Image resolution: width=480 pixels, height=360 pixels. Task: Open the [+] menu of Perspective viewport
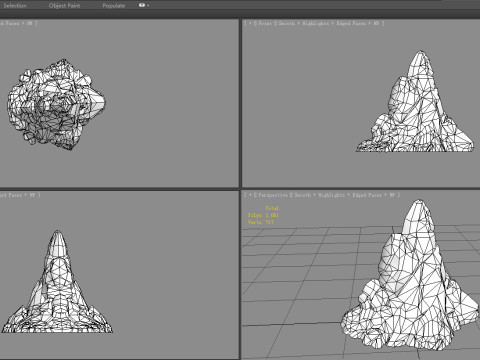(249, 195)
